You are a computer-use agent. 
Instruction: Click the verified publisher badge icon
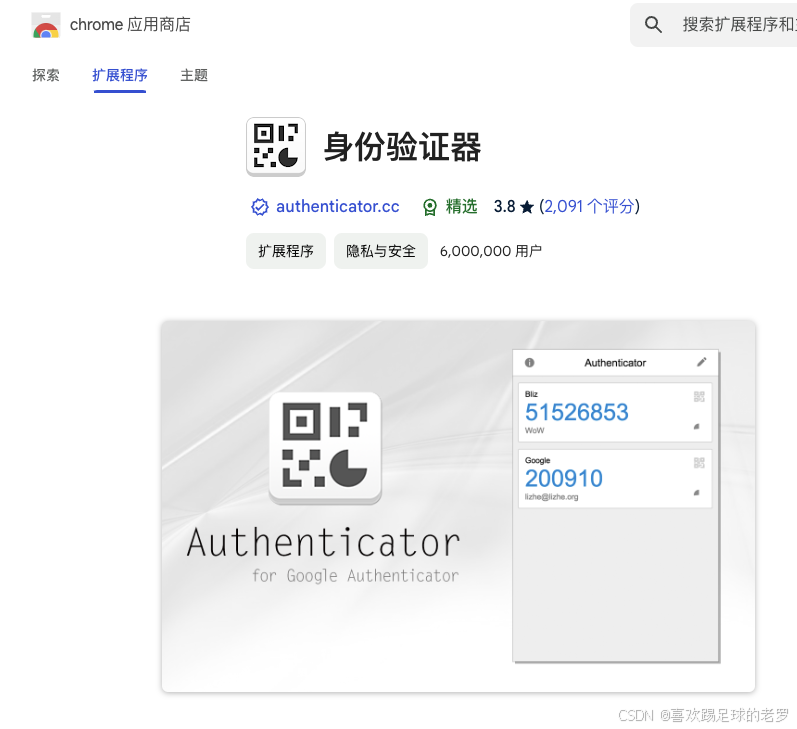[260, 207]
